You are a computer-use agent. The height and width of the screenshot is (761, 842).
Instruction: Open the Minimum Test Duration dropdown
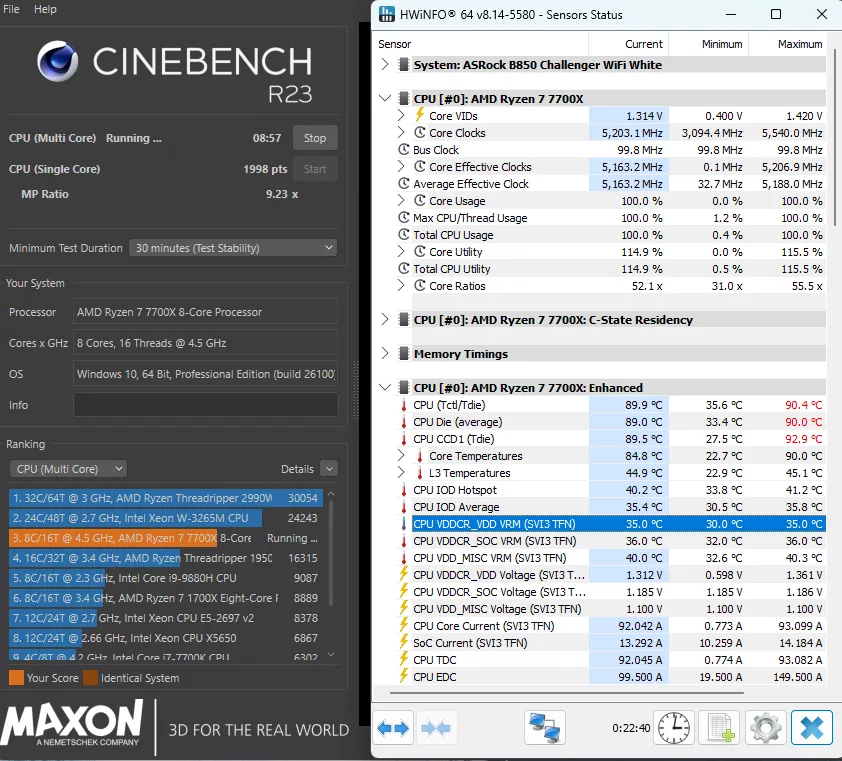(x=232, y=248)
